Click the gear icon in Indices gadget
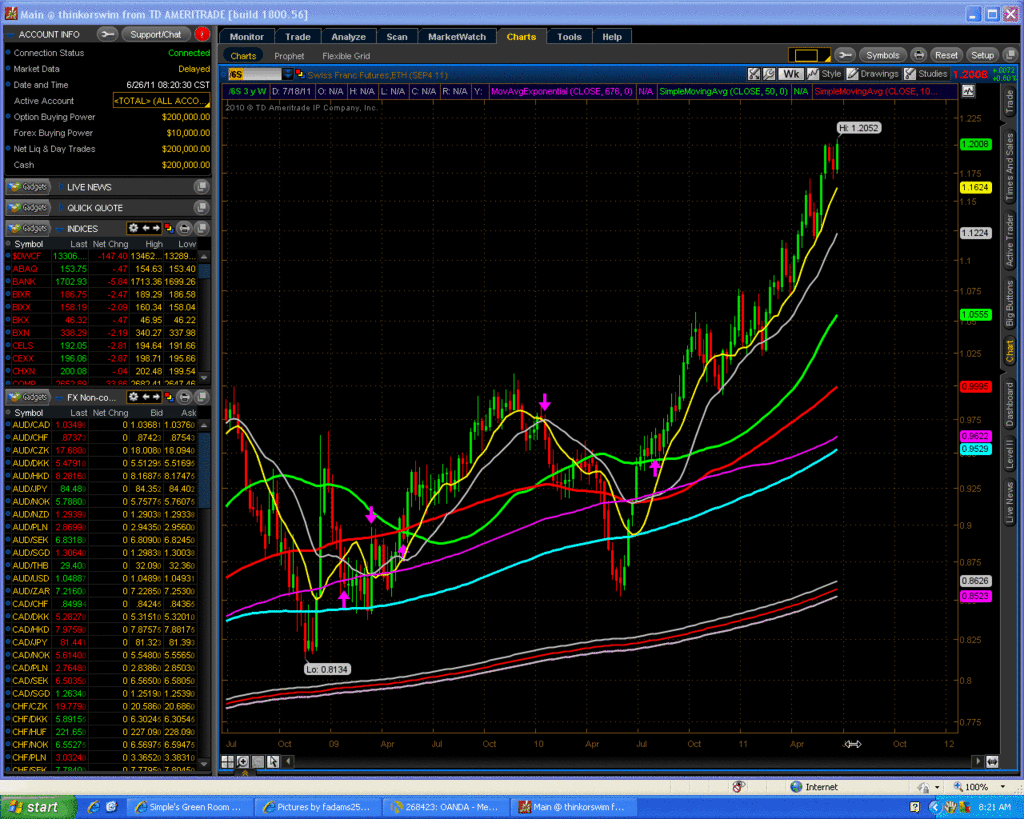This screenshot has height=819, width=1024. 133,228
